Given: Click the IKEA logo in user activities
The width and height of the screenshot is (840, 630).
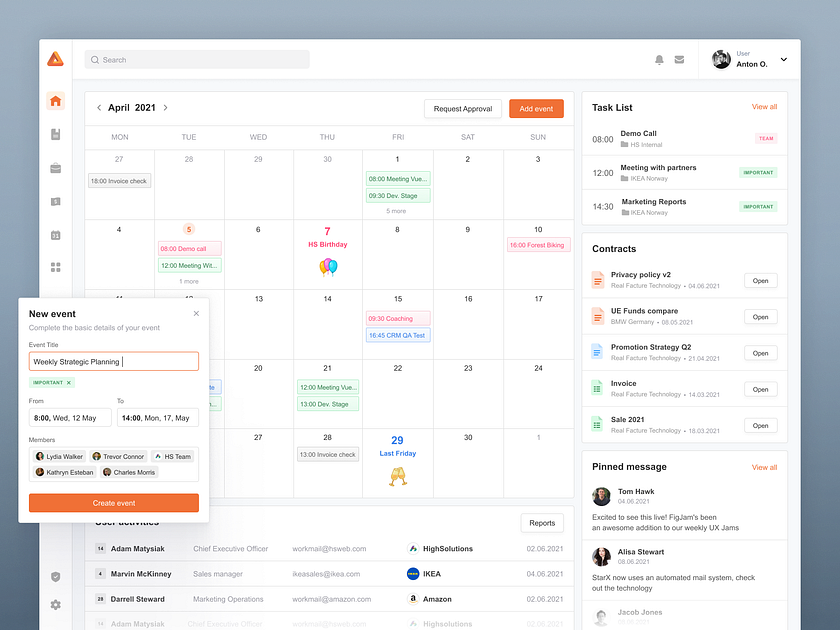Looking at the screenshot, I should (412, 574).
